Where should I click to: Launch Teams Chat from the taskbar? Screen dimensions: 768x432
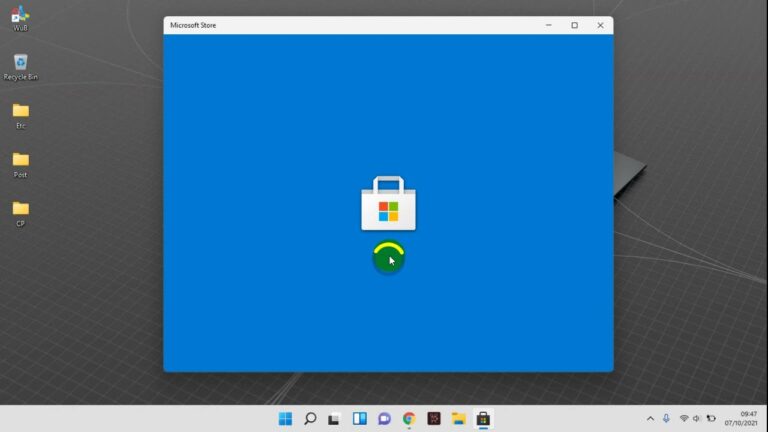384,419
